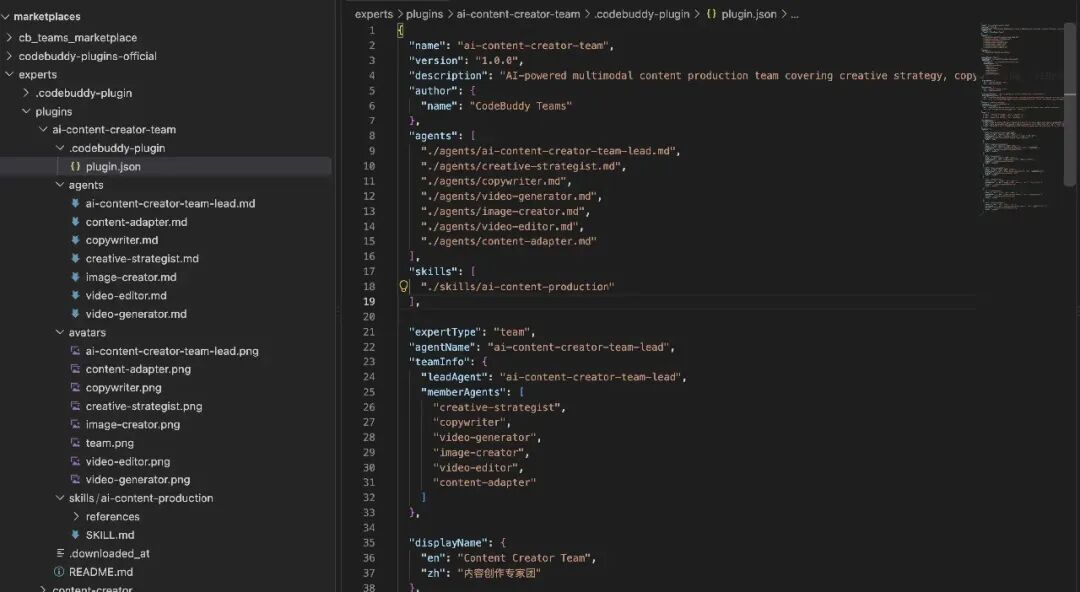Expand the cb_teams_marketplace folder
The height and width of the screenshot is (592, 1080).
pyautogui.click(x=10, y=37)
